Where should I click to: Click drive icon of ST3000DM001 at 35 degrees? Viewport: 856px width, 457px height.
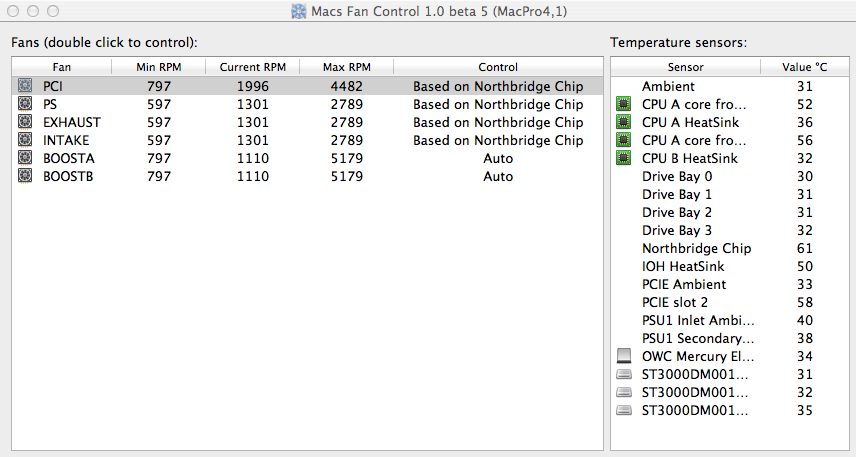pos(623,411)
